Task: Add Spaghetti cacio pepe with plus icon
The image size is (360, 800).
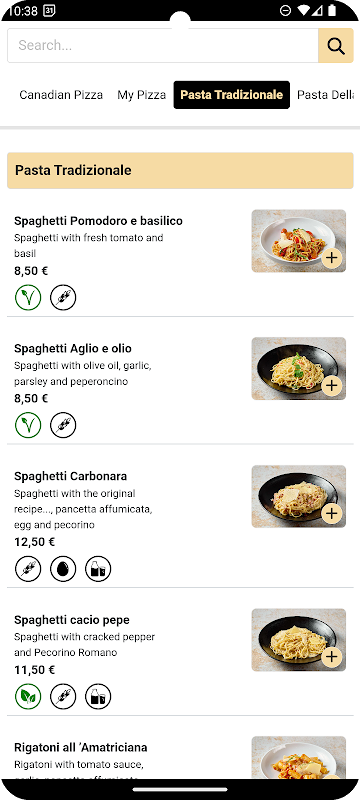Action: [332, 656]
